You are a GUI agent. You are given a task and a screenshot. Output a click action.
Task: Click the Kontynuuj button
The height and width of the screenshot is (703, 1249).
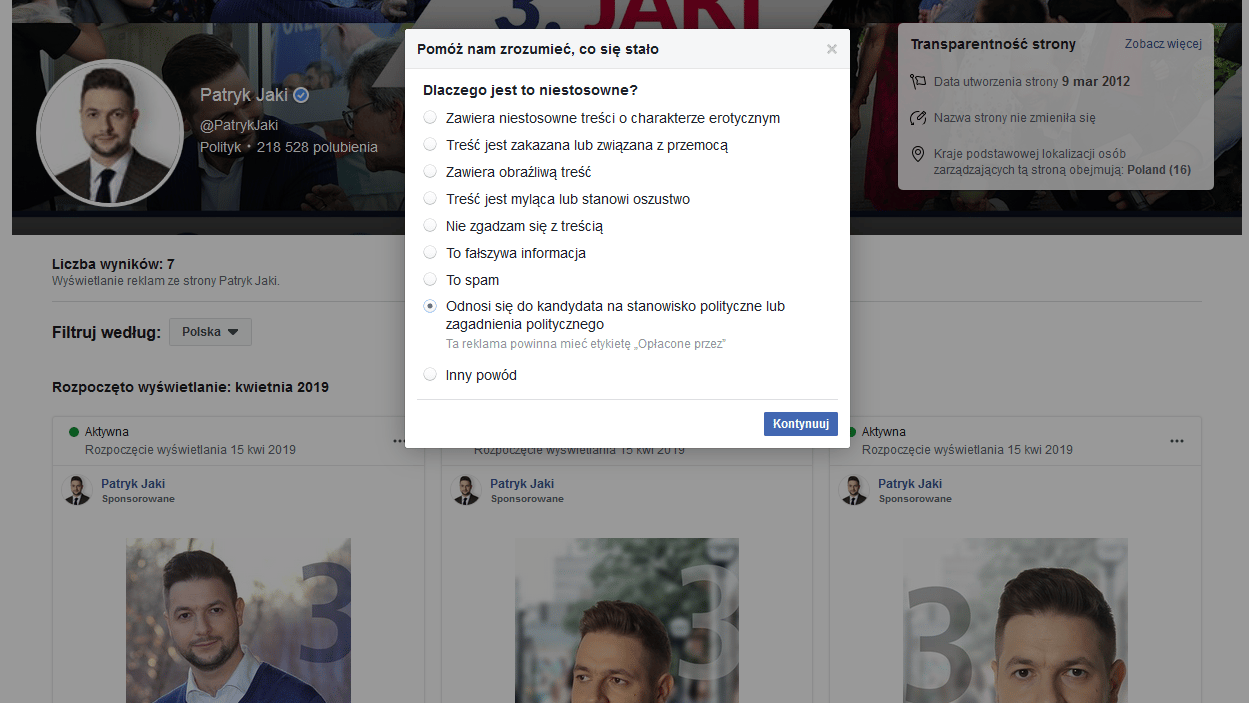pyautogui.click(x=801, y=424)
